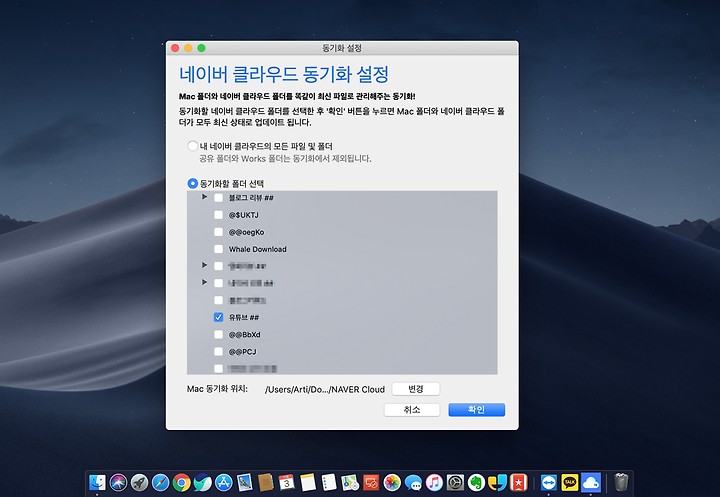This screenshot has height=497, width=720.
Task: Open the brown Contacts book icon
Action: (266, 483)
